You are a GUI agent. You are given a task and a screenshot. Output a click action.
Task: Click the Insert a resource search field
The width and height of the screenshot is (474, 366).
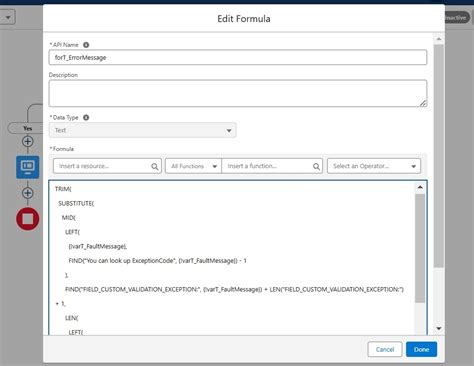click(107, 166)
